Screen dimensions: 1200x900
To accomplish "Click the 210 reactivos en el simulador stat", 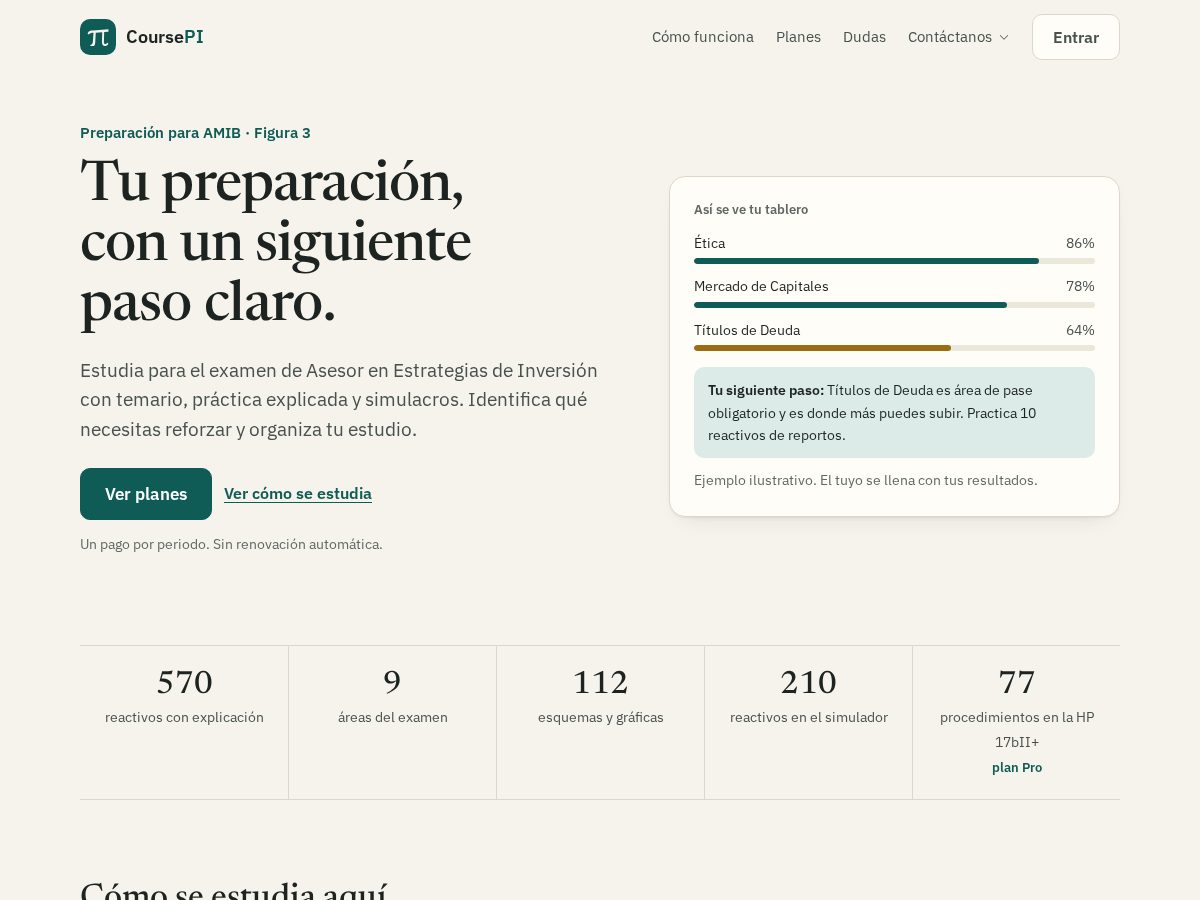I will [809, 722].
